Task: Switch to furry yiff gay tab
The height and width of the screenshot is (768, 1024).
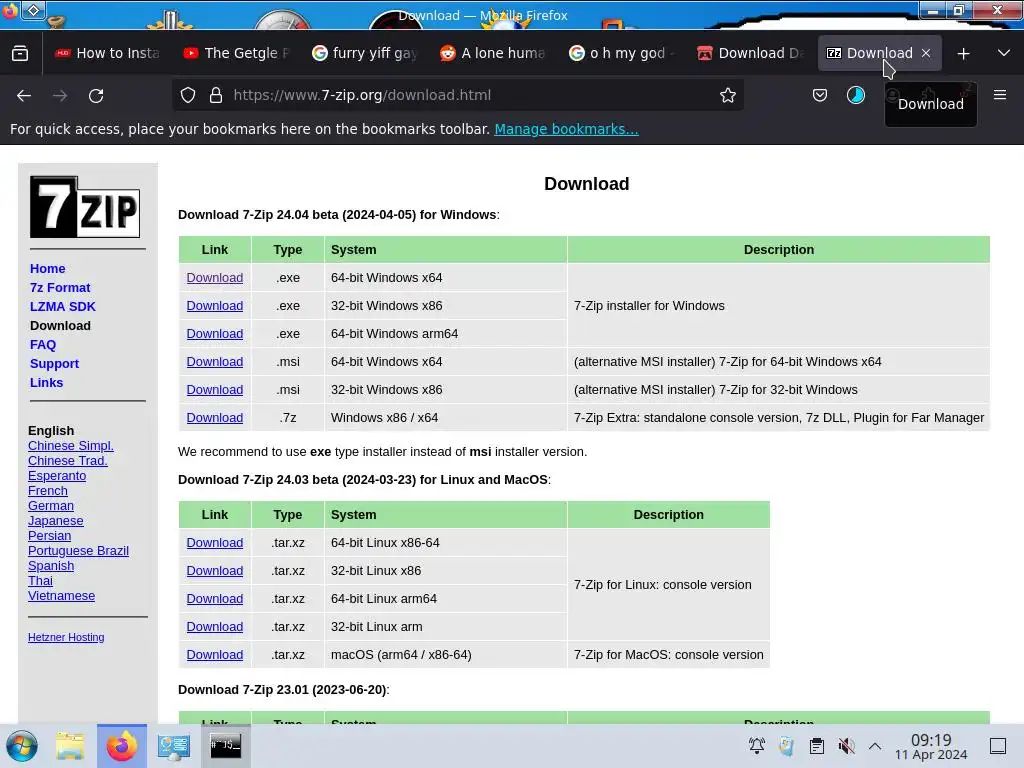Action: pos(366,53)
